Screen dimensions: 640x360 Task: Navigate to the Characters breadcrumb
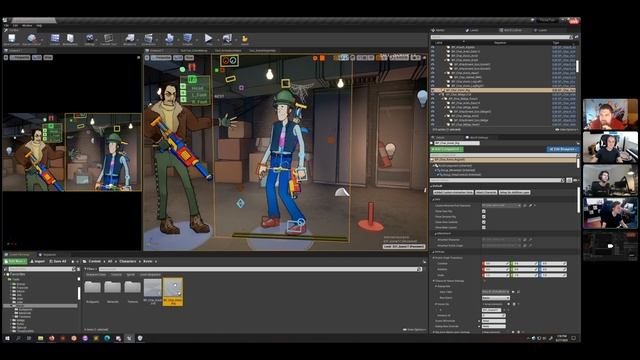(127, 261)
